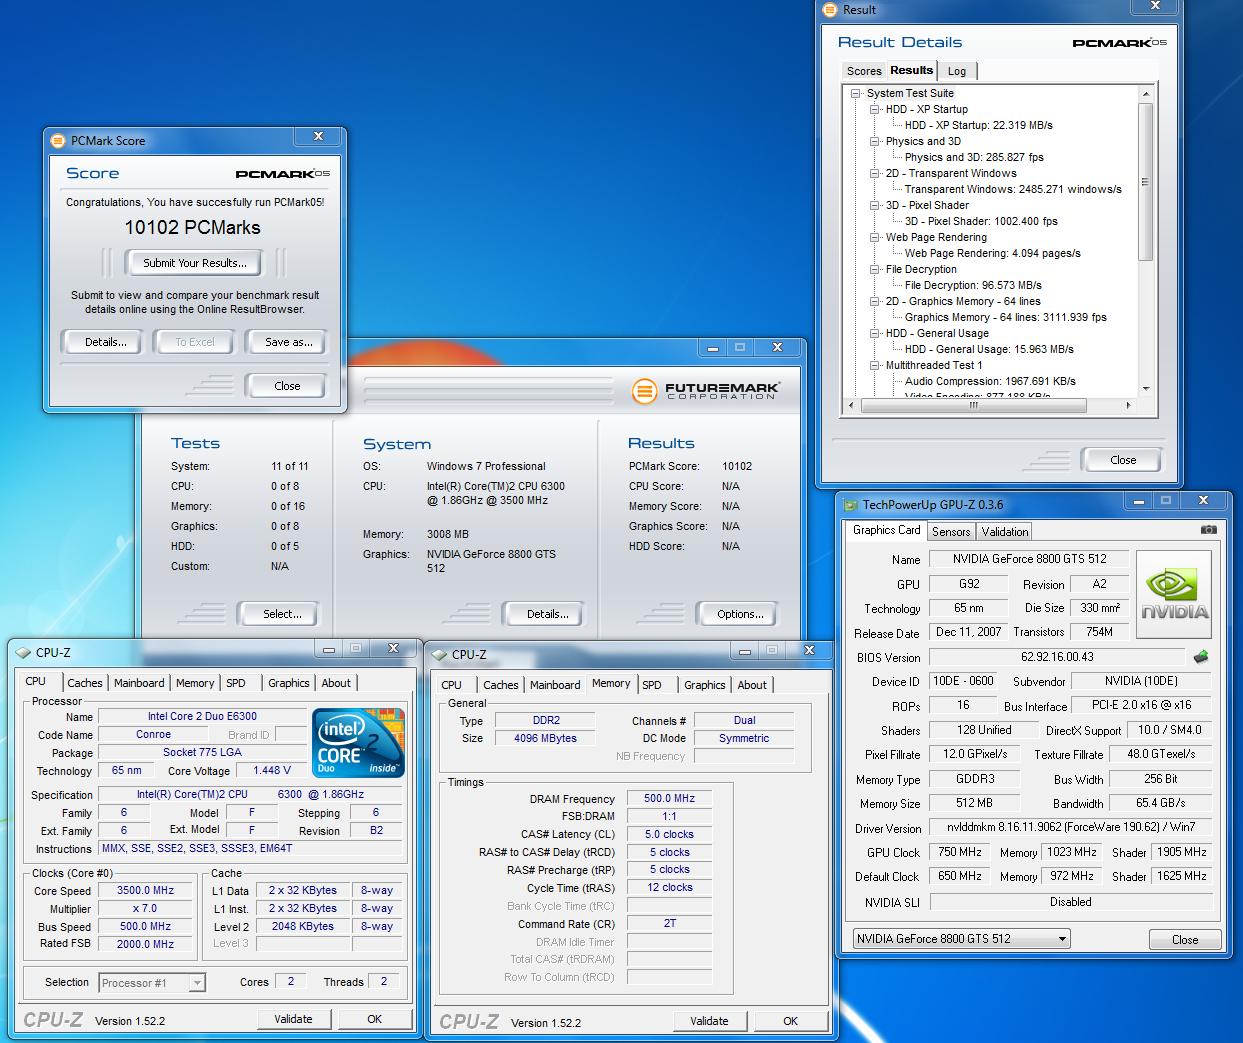This screenshot has width=1243, height=1043.
Task: Click the PCMark Score window title icon
Action: pos(58,141)
